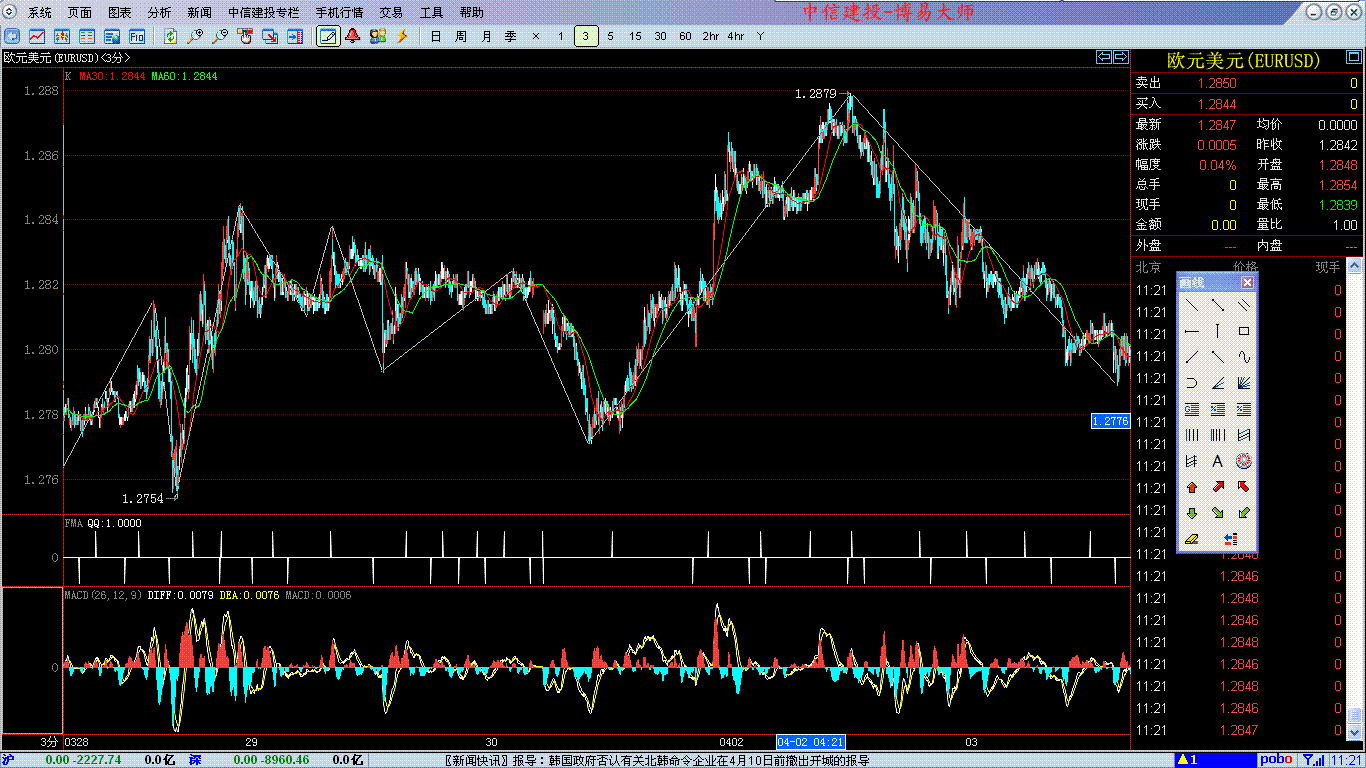Image resolution: width=1366 pixels, height=768 pixels.
Task: Place a red up-right arrow marker
Action: pos(1218,487)
